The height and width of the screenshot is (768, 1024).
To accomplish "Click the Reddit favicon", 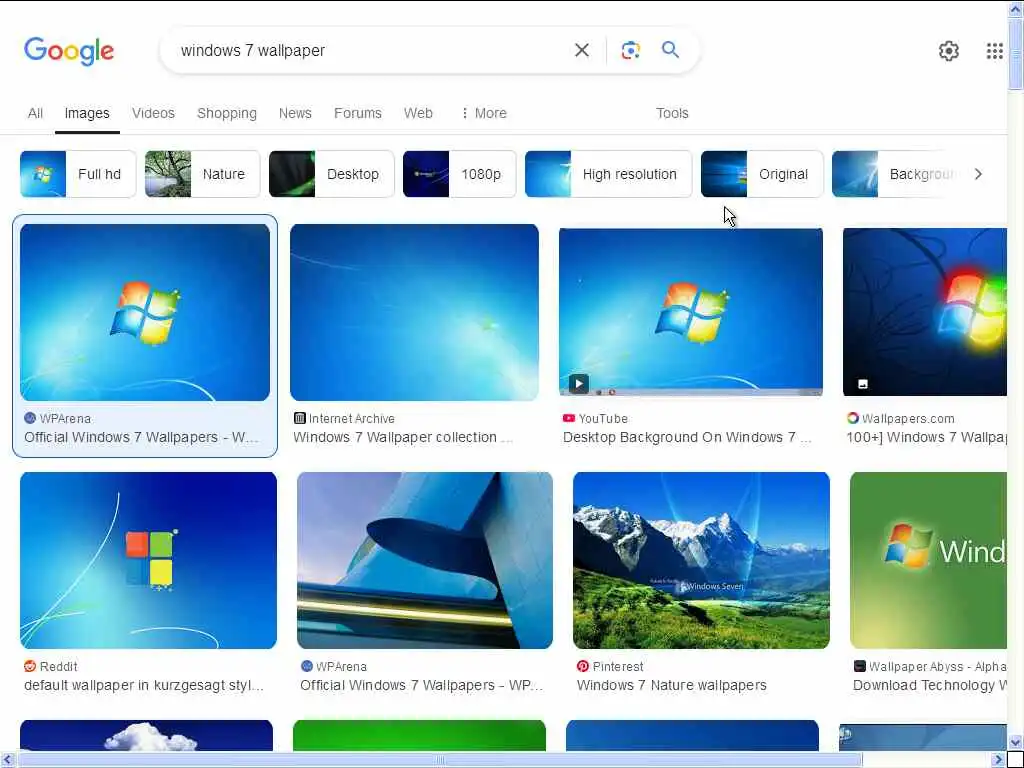I will (x=29, y=666).
